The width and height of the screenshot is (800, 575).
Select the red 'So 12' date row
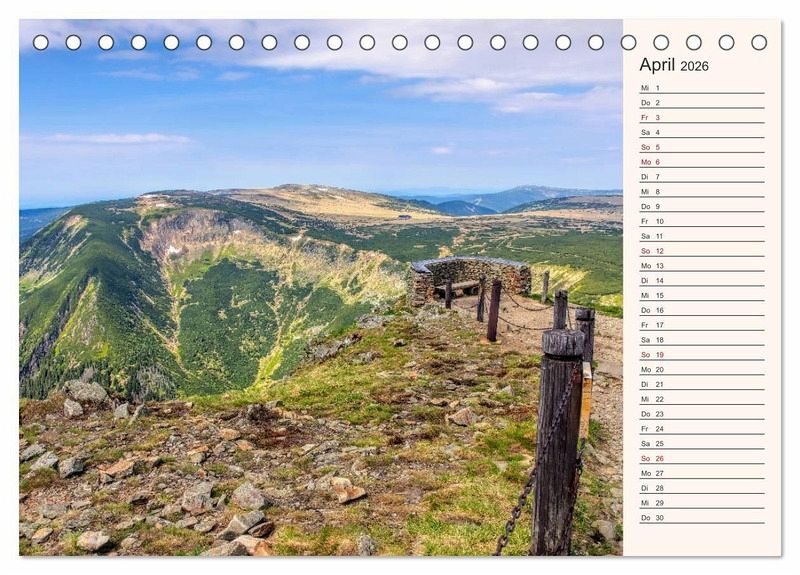702,251
